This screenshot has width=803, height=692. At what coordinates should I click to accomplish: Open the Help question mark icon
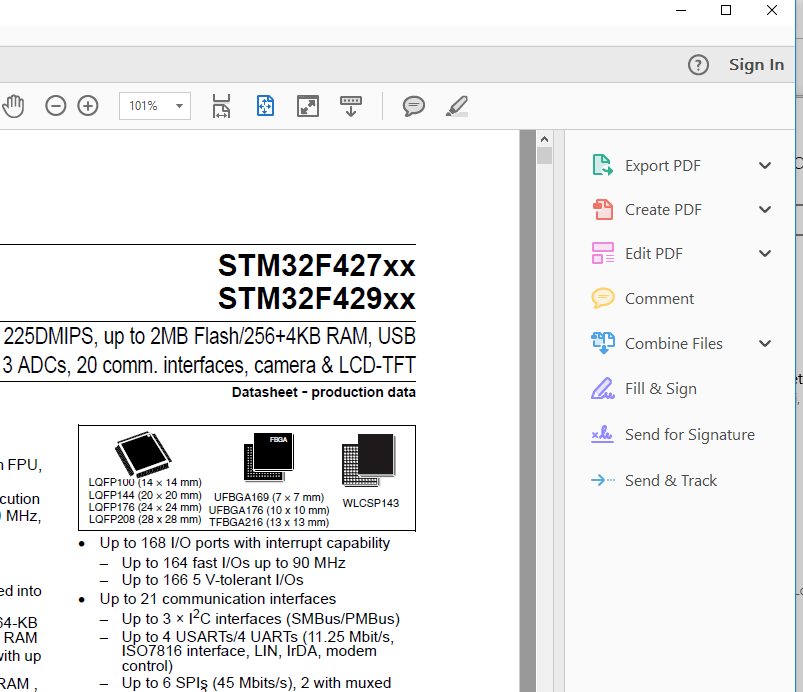pos(698,65)
